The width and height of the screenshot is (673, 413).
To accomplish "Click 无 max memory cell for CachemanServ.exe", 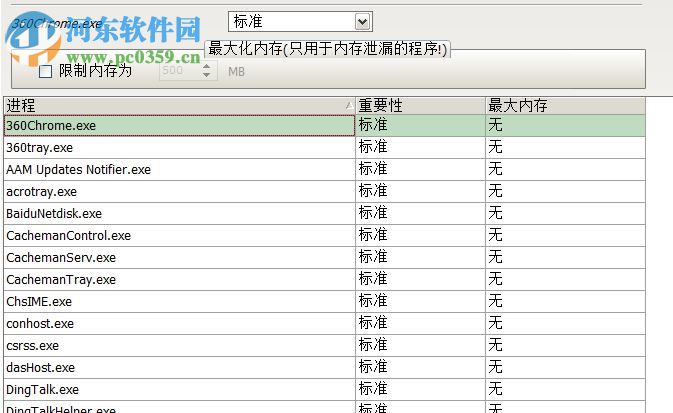I will click(x=565, y=258).
